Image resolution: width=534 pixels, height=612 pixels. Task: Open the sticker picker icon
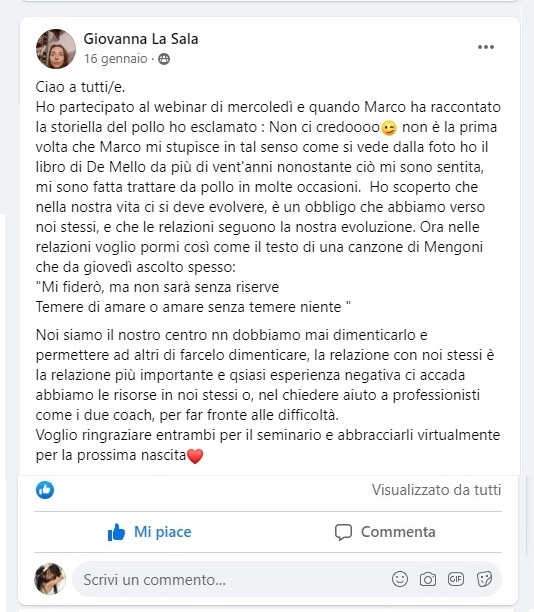pyautogui.click(x=484, y=579)
